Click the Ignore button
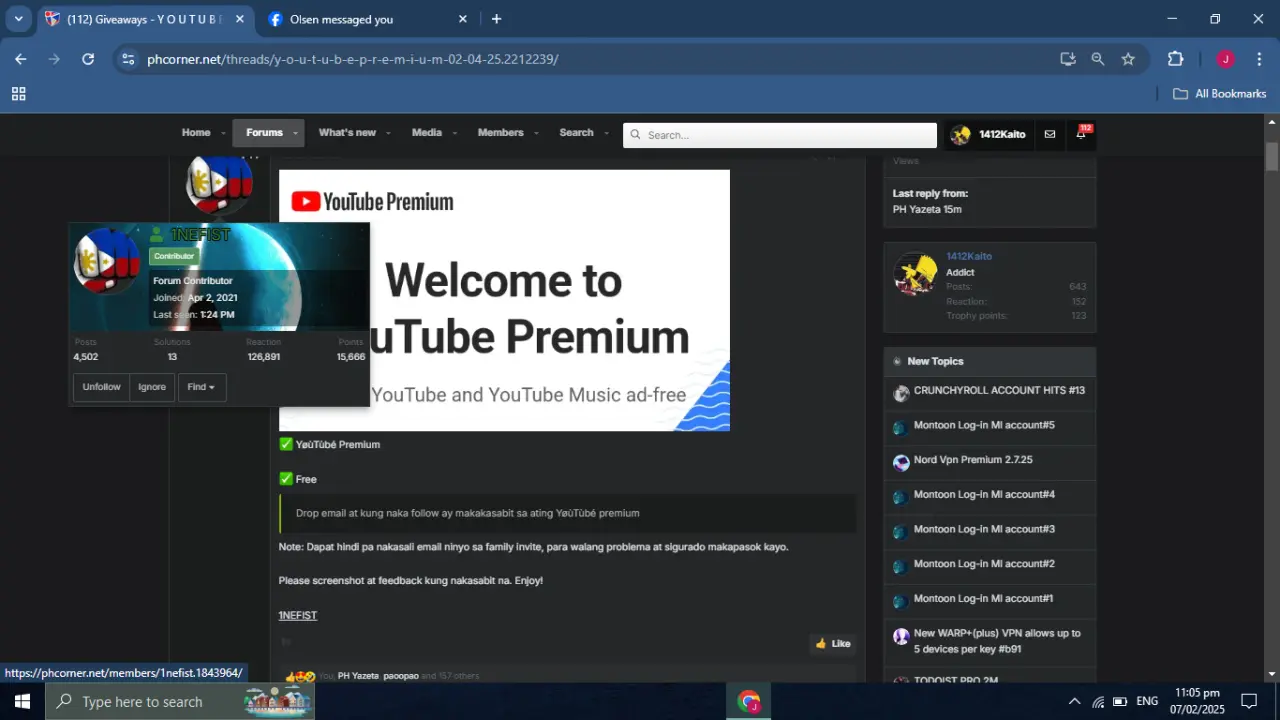Screen dimensions: 1280x720 pos(152,387)
